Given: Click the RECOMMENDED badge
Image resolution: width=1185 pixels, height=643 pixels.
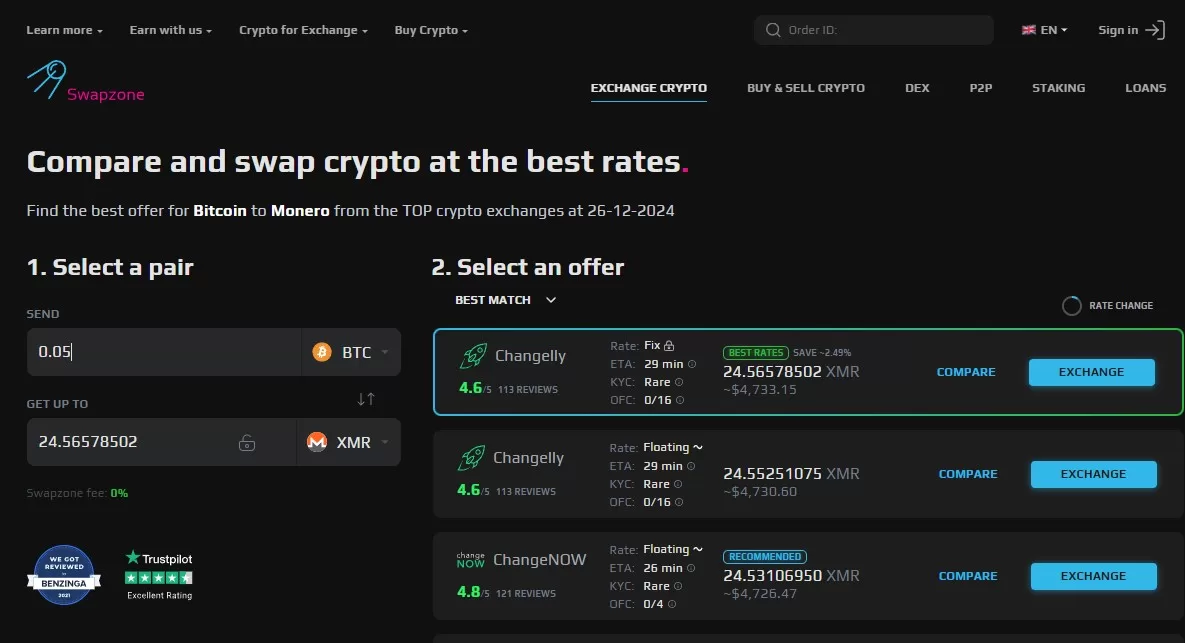Looking at the screenshot, I should pos(765,557).
